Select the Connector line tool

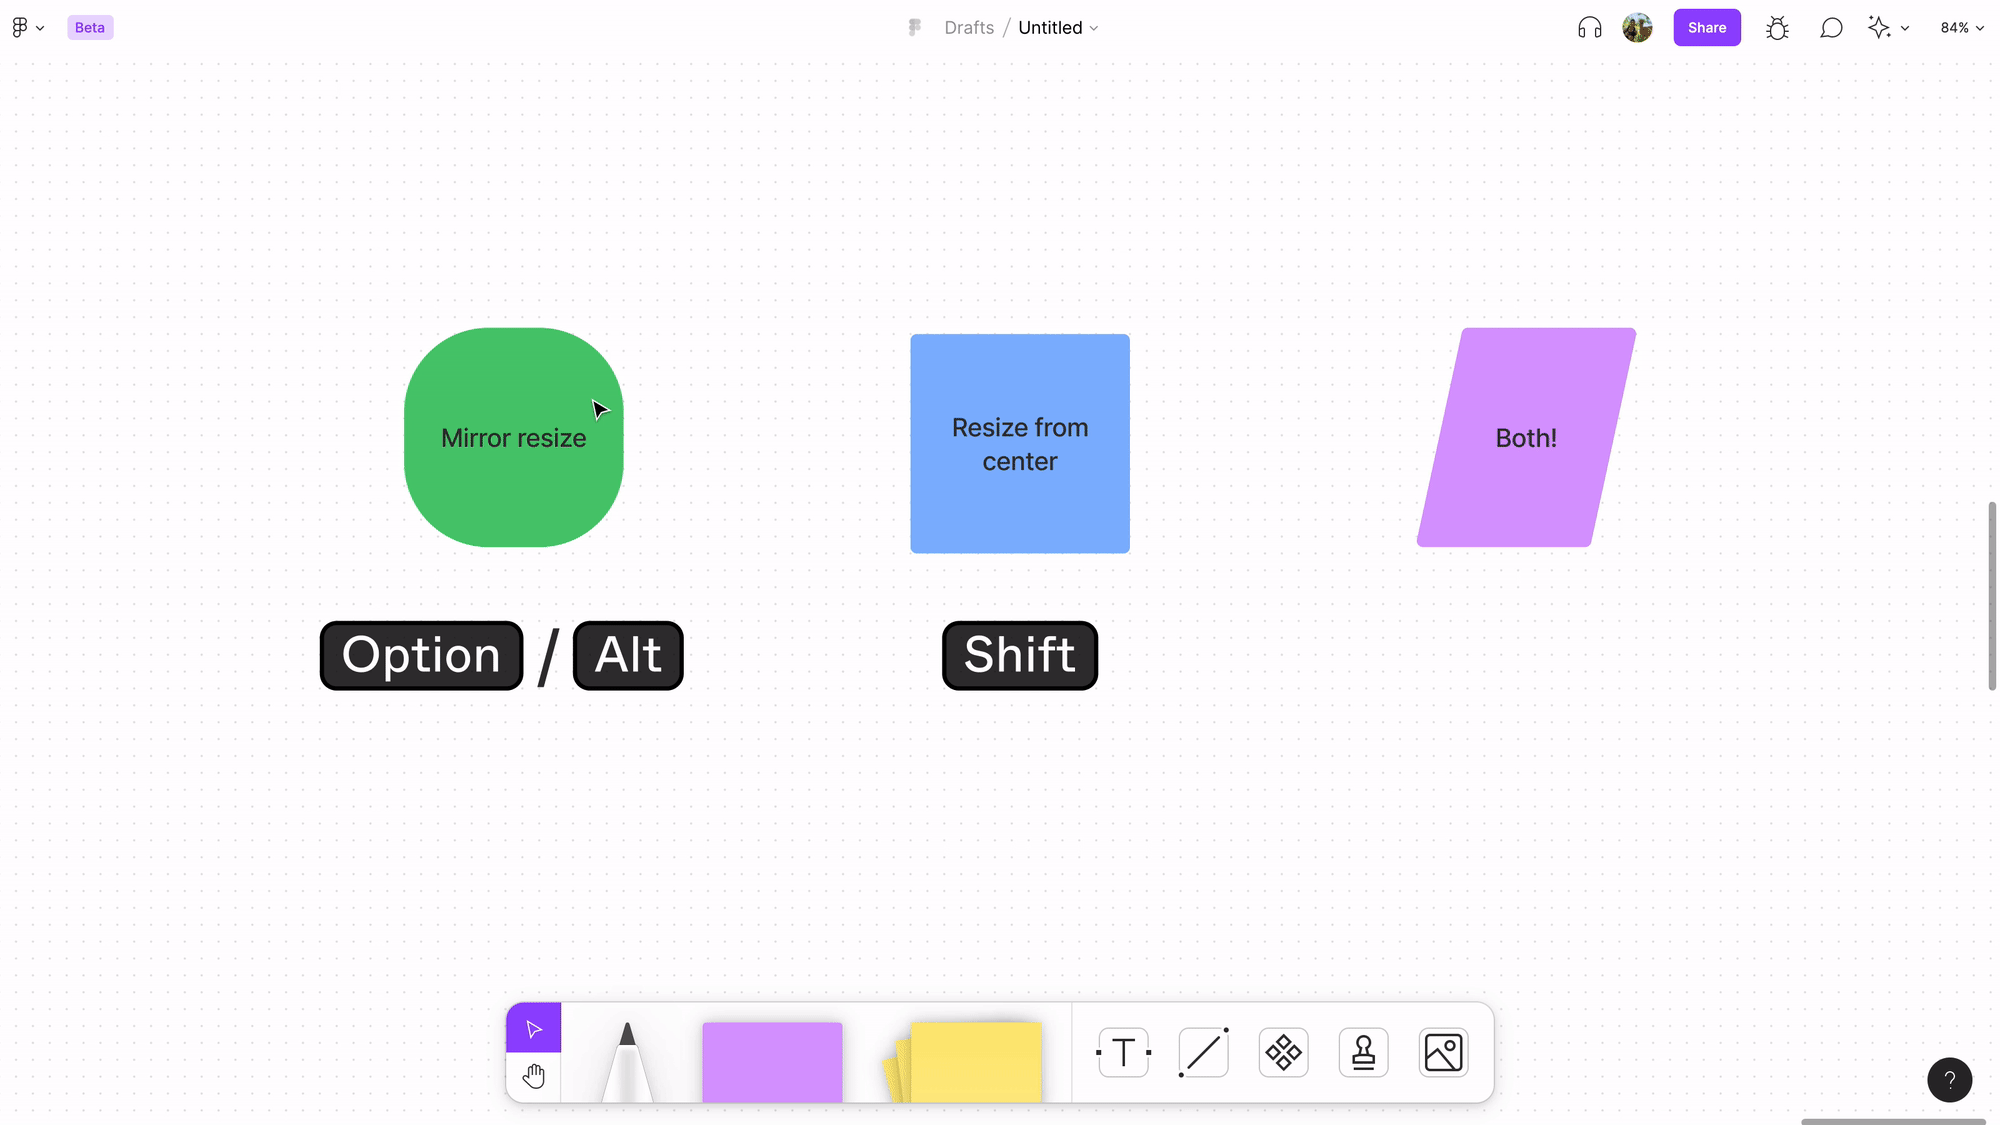[1203, 1053]
